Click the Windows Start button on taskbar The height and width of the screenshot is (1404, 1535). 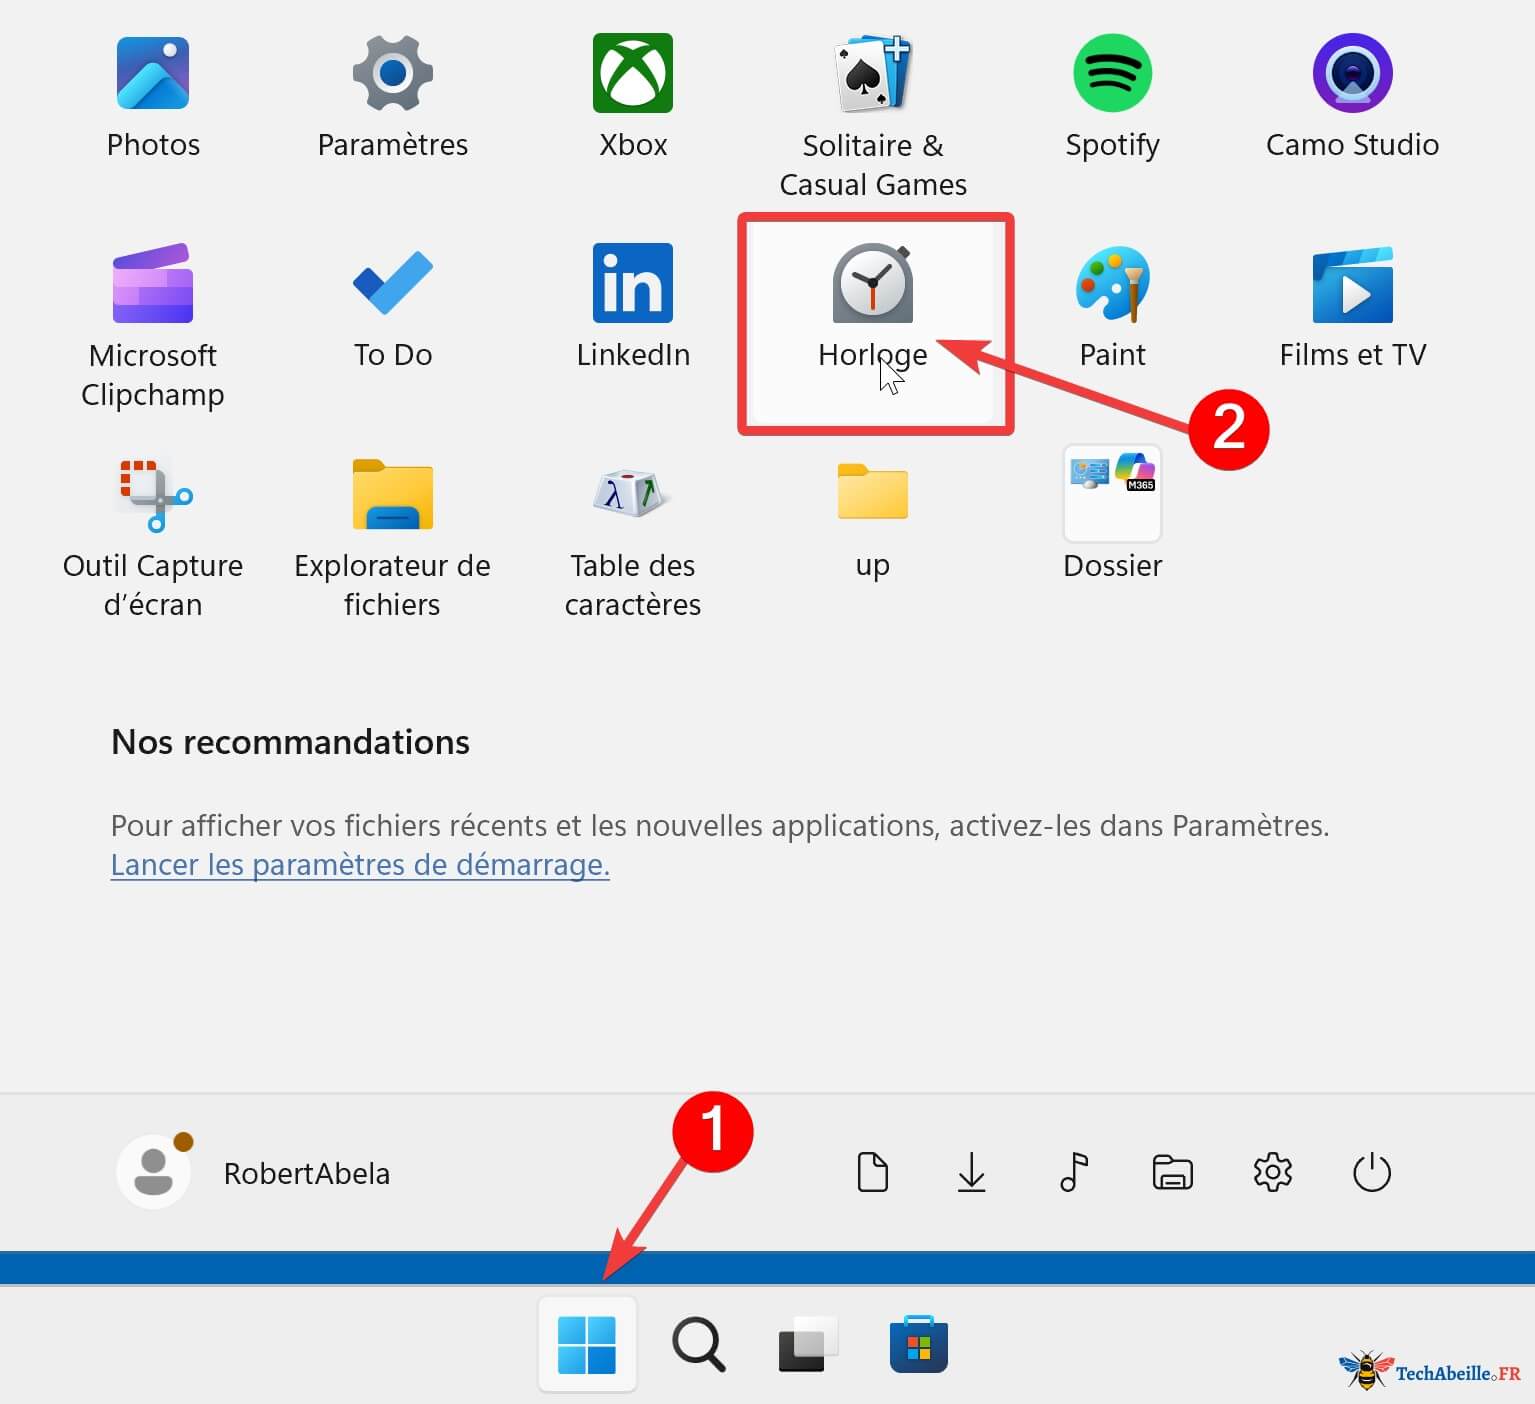pyautogui.click(x=588, y=1344)
